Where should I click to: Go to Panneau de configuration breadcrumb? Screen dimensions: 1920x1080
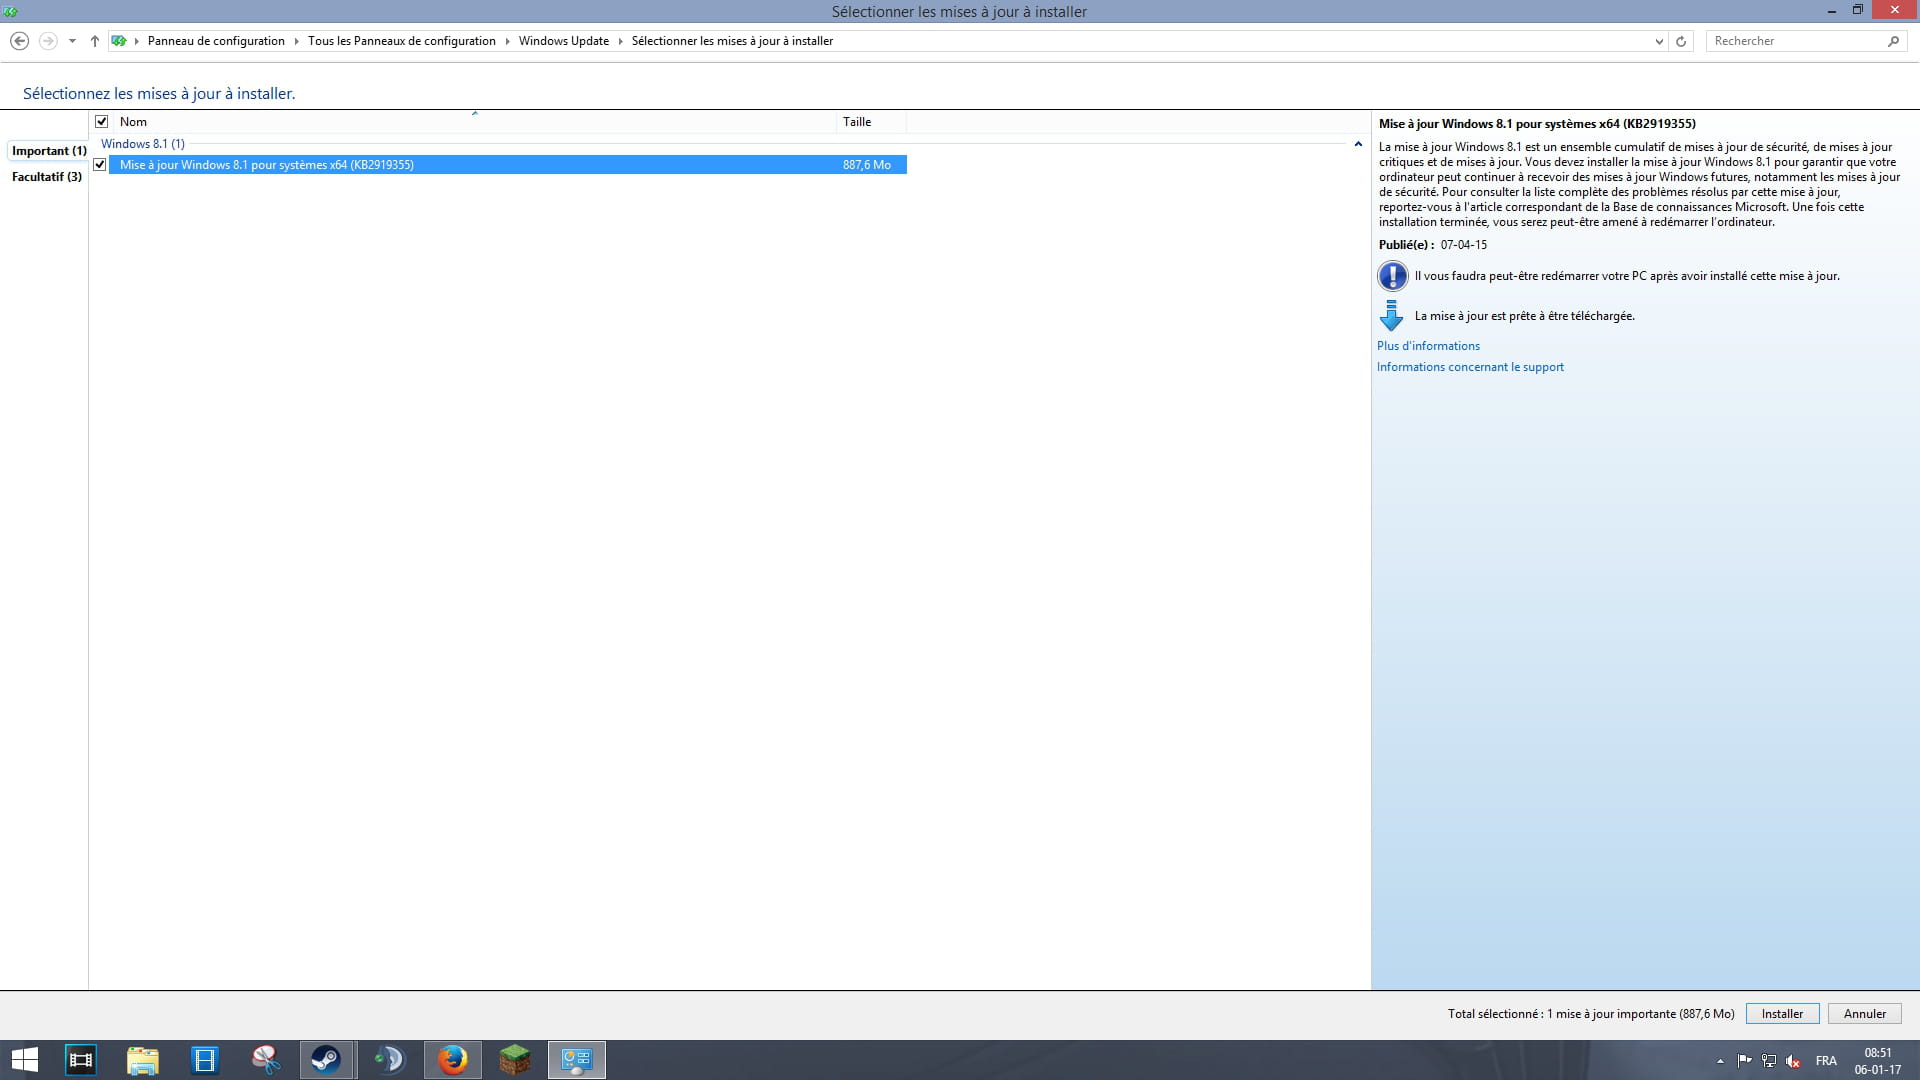tap(216, 41)
